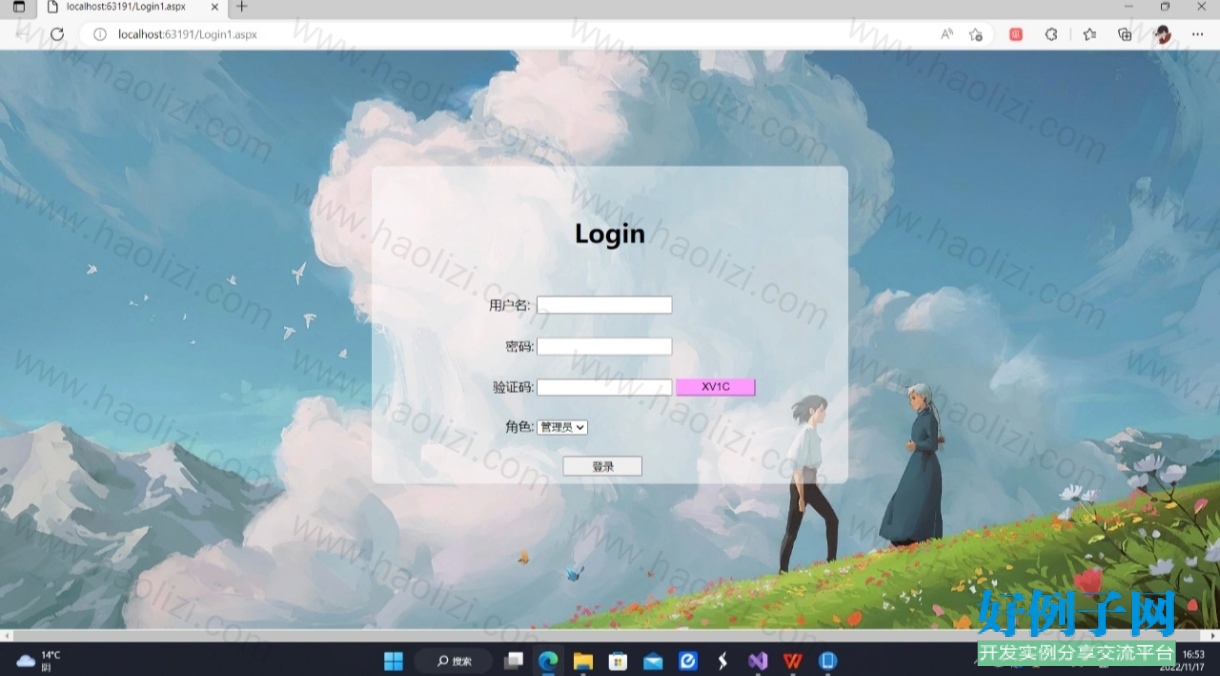1220x676 pixels.
Task: Click the scrollbar left arrow
Action: coord(6,635)
